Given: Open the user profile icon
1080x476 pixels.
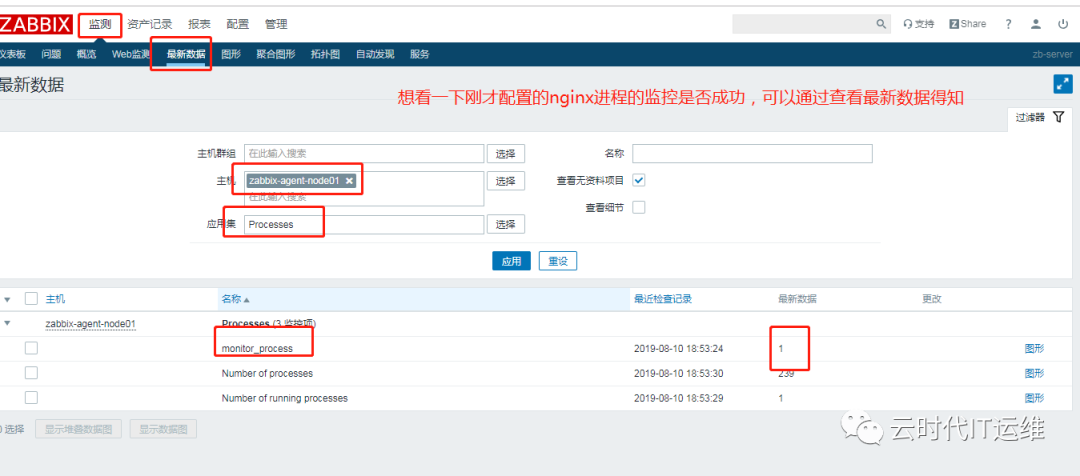Looking at the screenshot, I should tap(1036, 24).
